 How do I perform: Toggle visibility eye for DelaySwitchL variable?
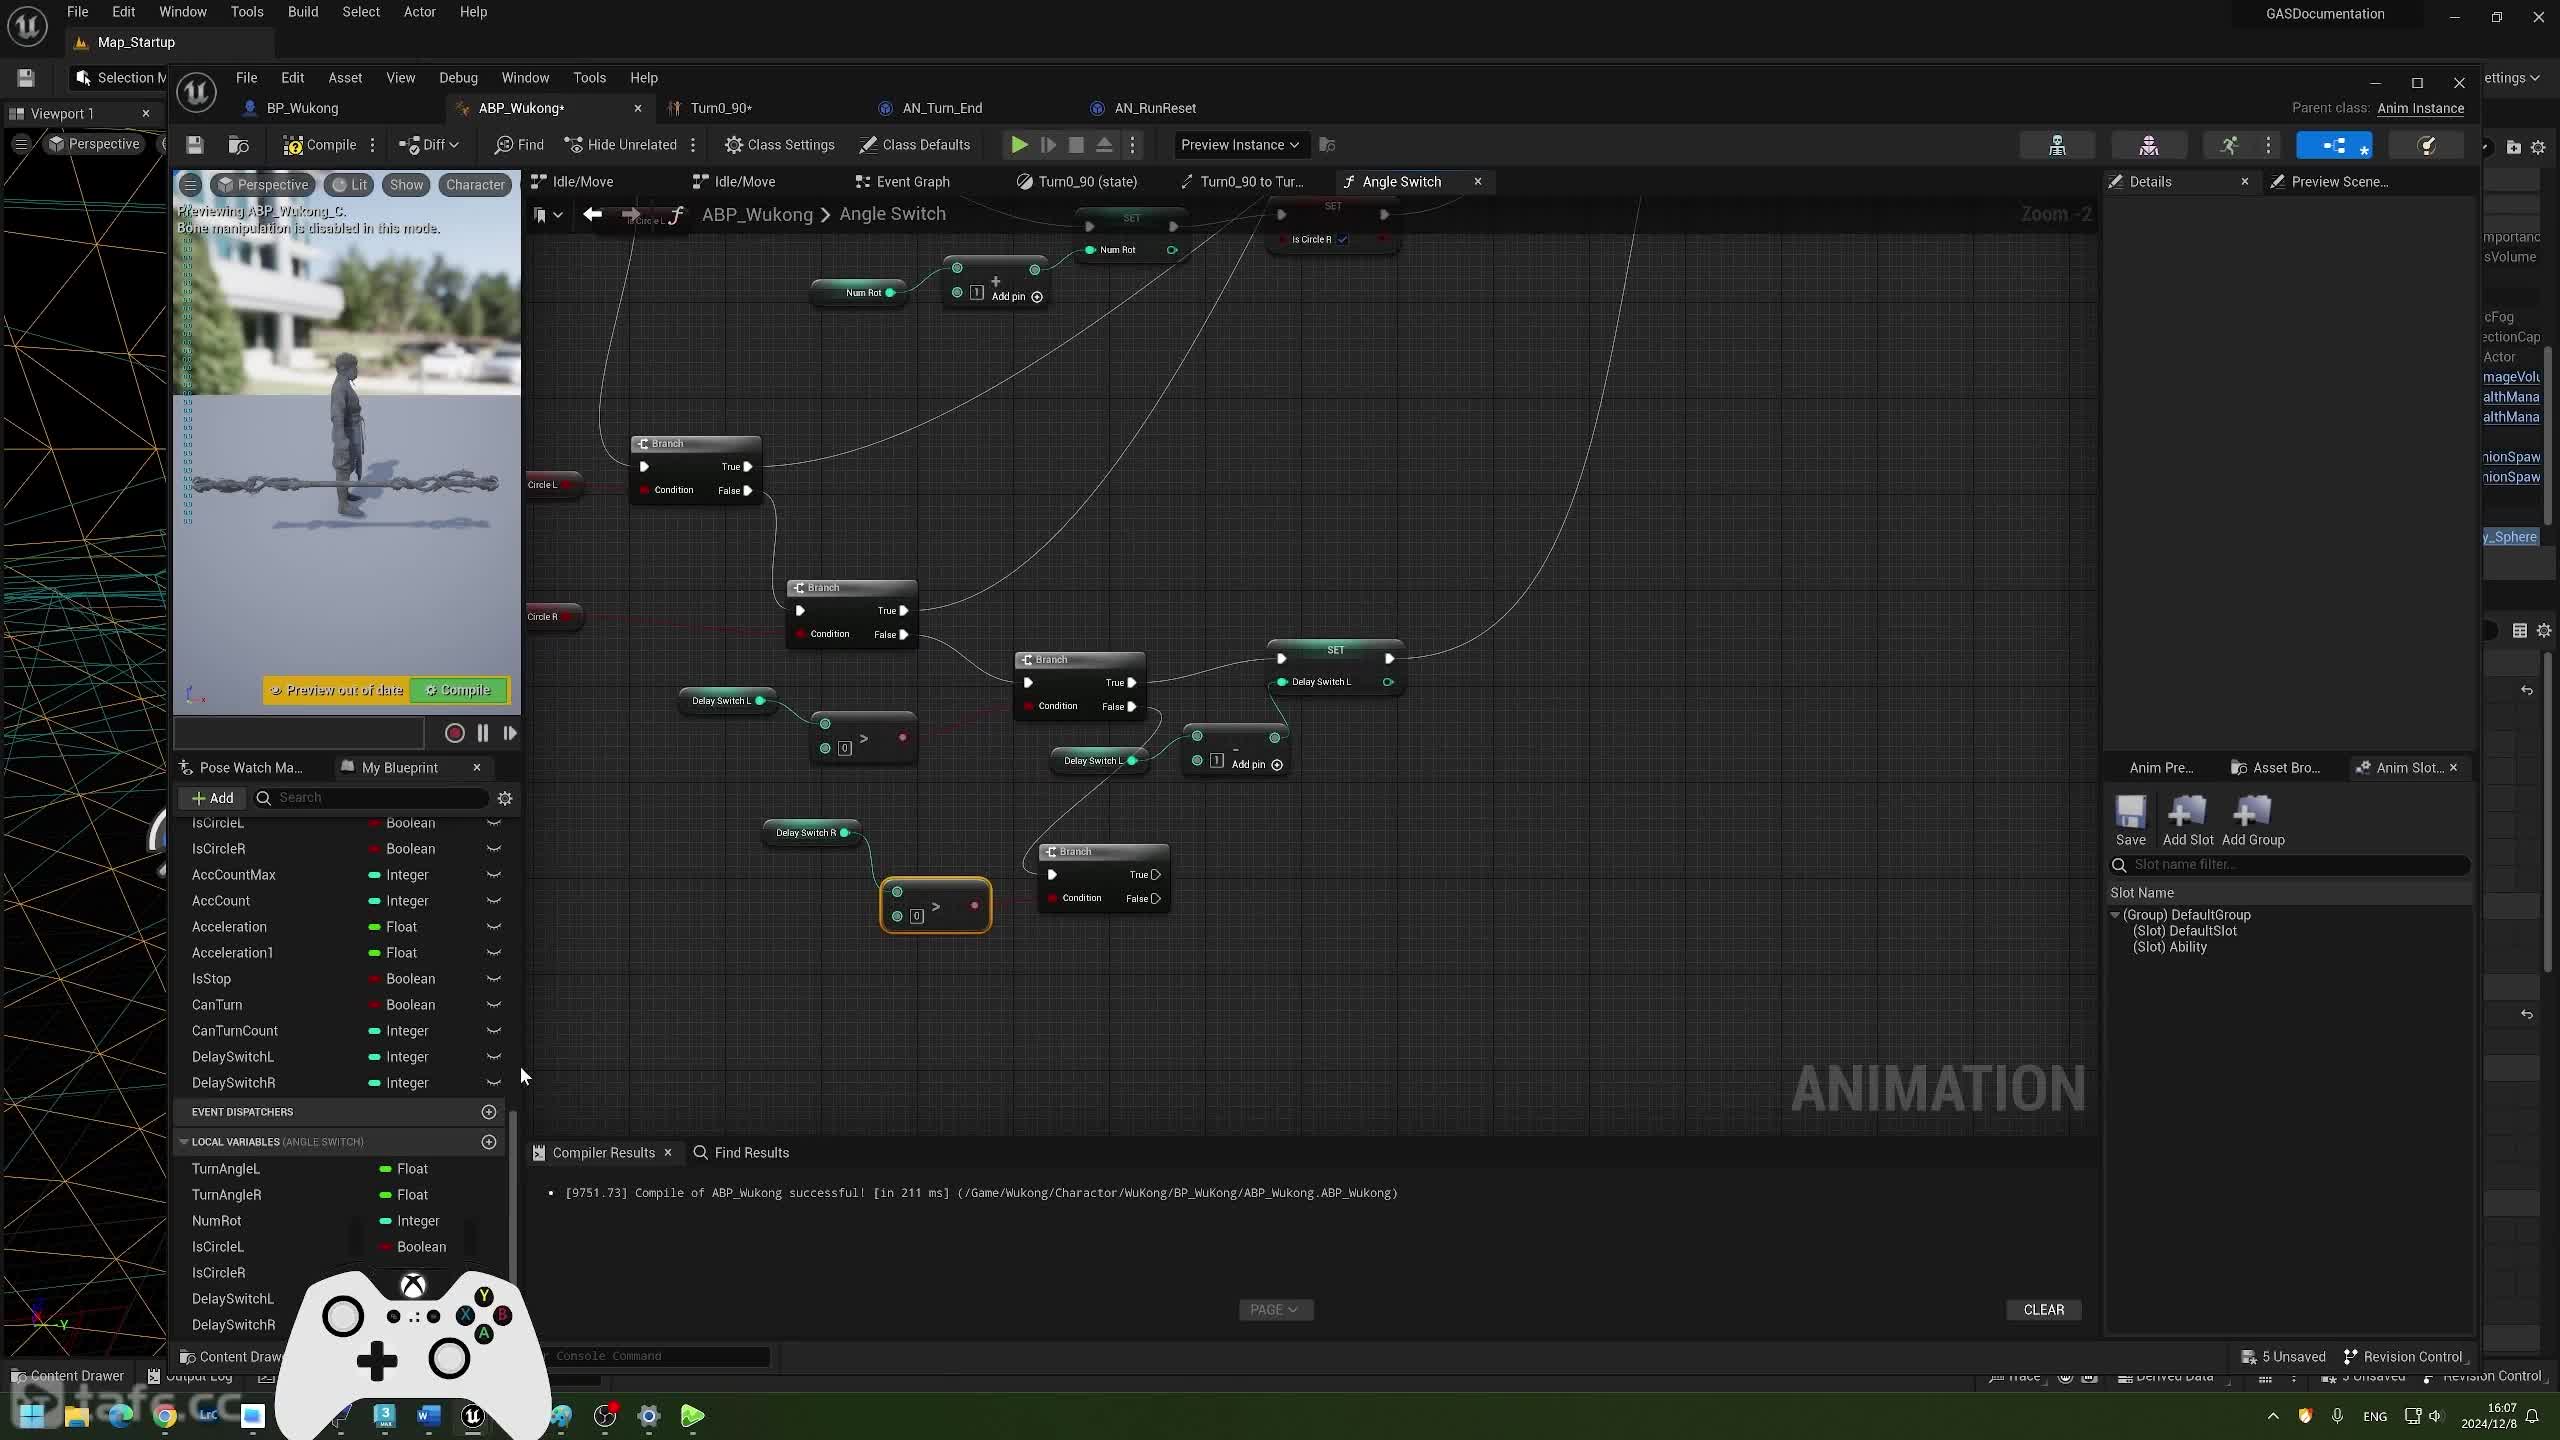pos(494,1057)
